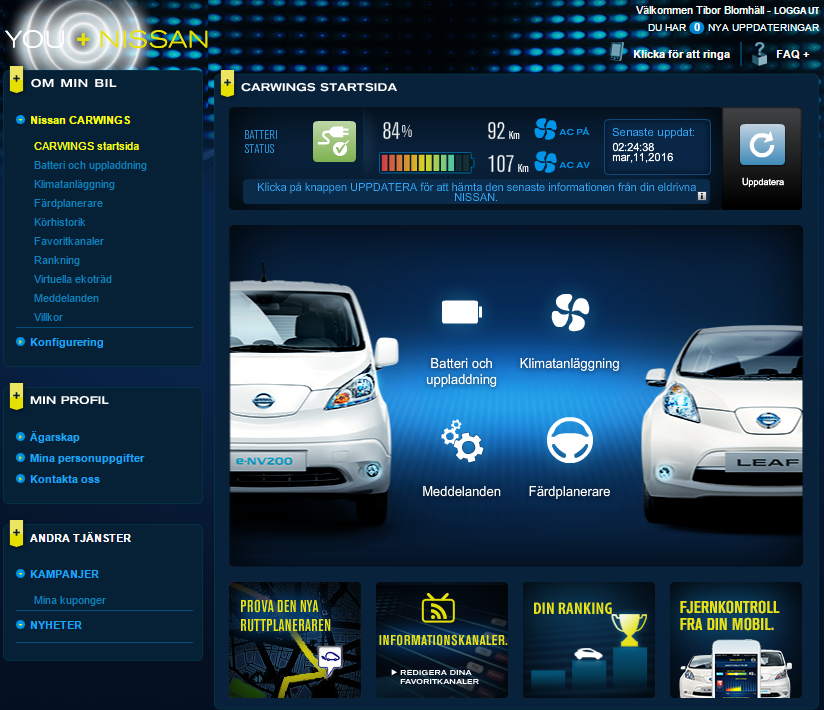Screen dimensions: 824x710
Task: Click the notification count badge showing 0
Action: [x=697, y=27]
